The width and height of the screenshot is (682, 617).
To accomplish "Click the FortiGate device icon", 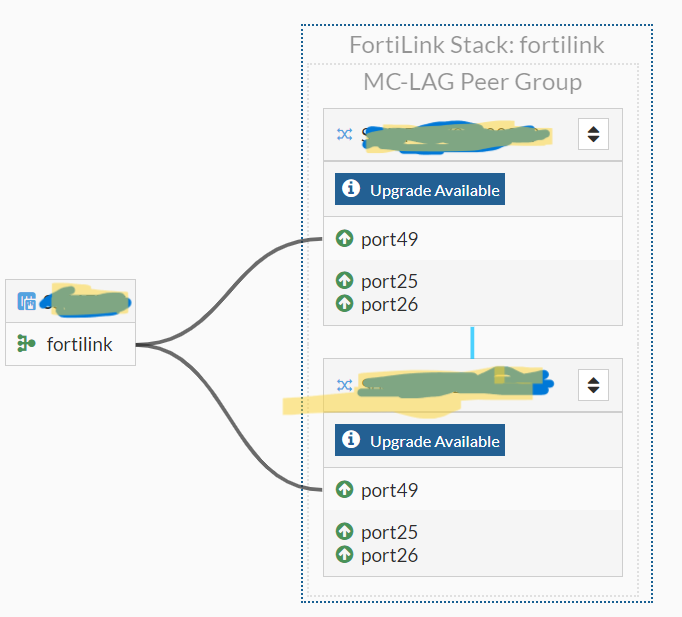I will (x=27, y=301).
